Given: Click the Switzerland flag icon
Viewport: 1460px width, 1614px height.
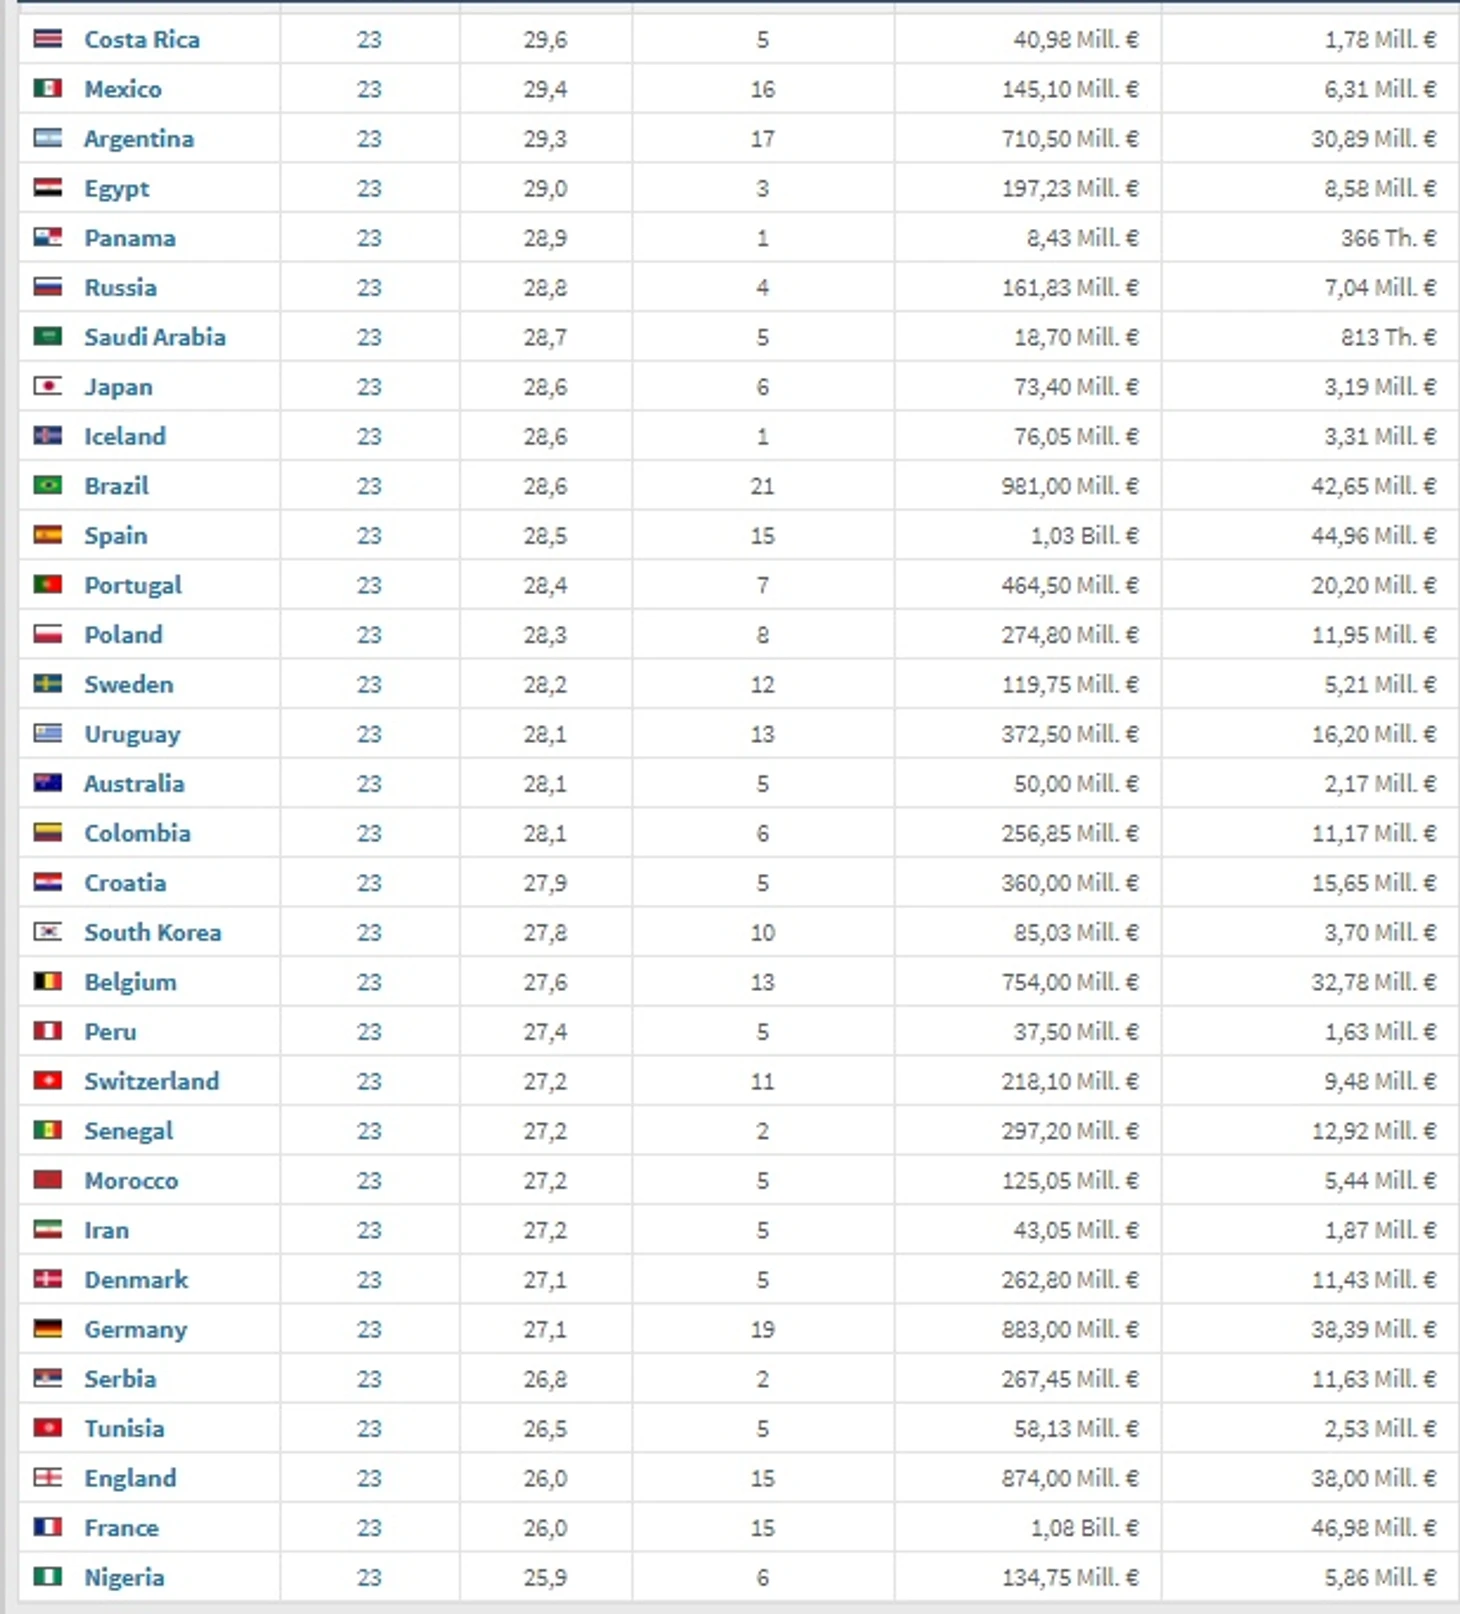Looking at the screenshot, I should pos(47,1080).
